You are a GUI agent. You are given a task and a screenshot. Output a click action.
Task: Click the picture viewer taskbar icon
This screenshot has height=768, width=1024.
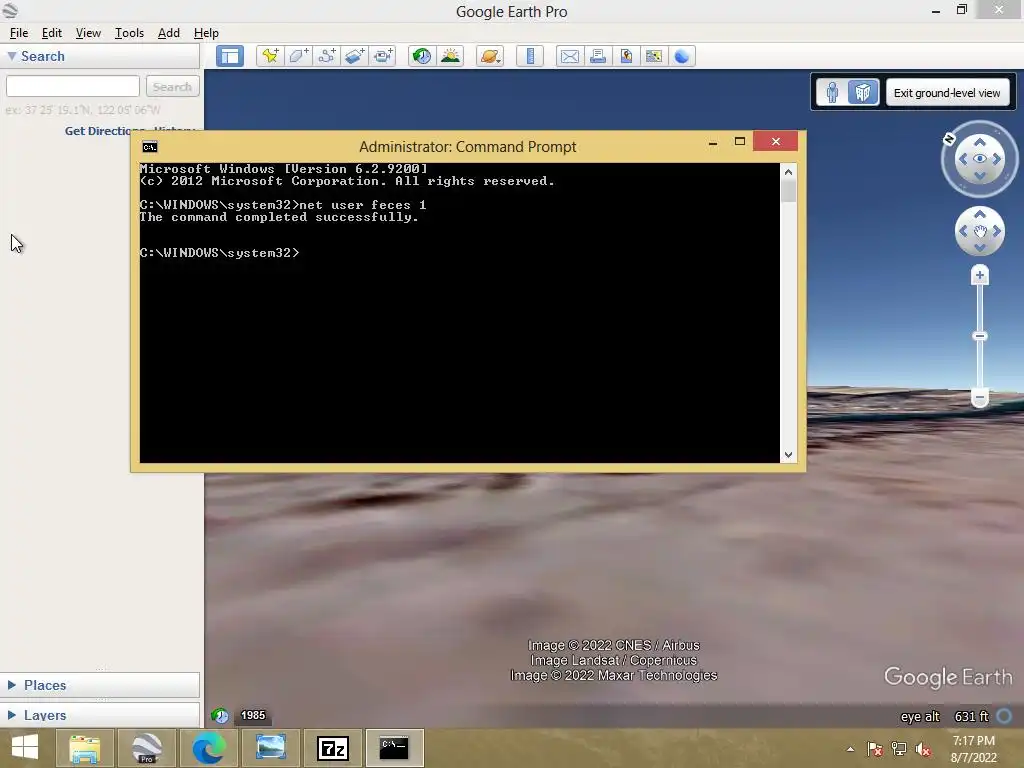click(270, 748)
